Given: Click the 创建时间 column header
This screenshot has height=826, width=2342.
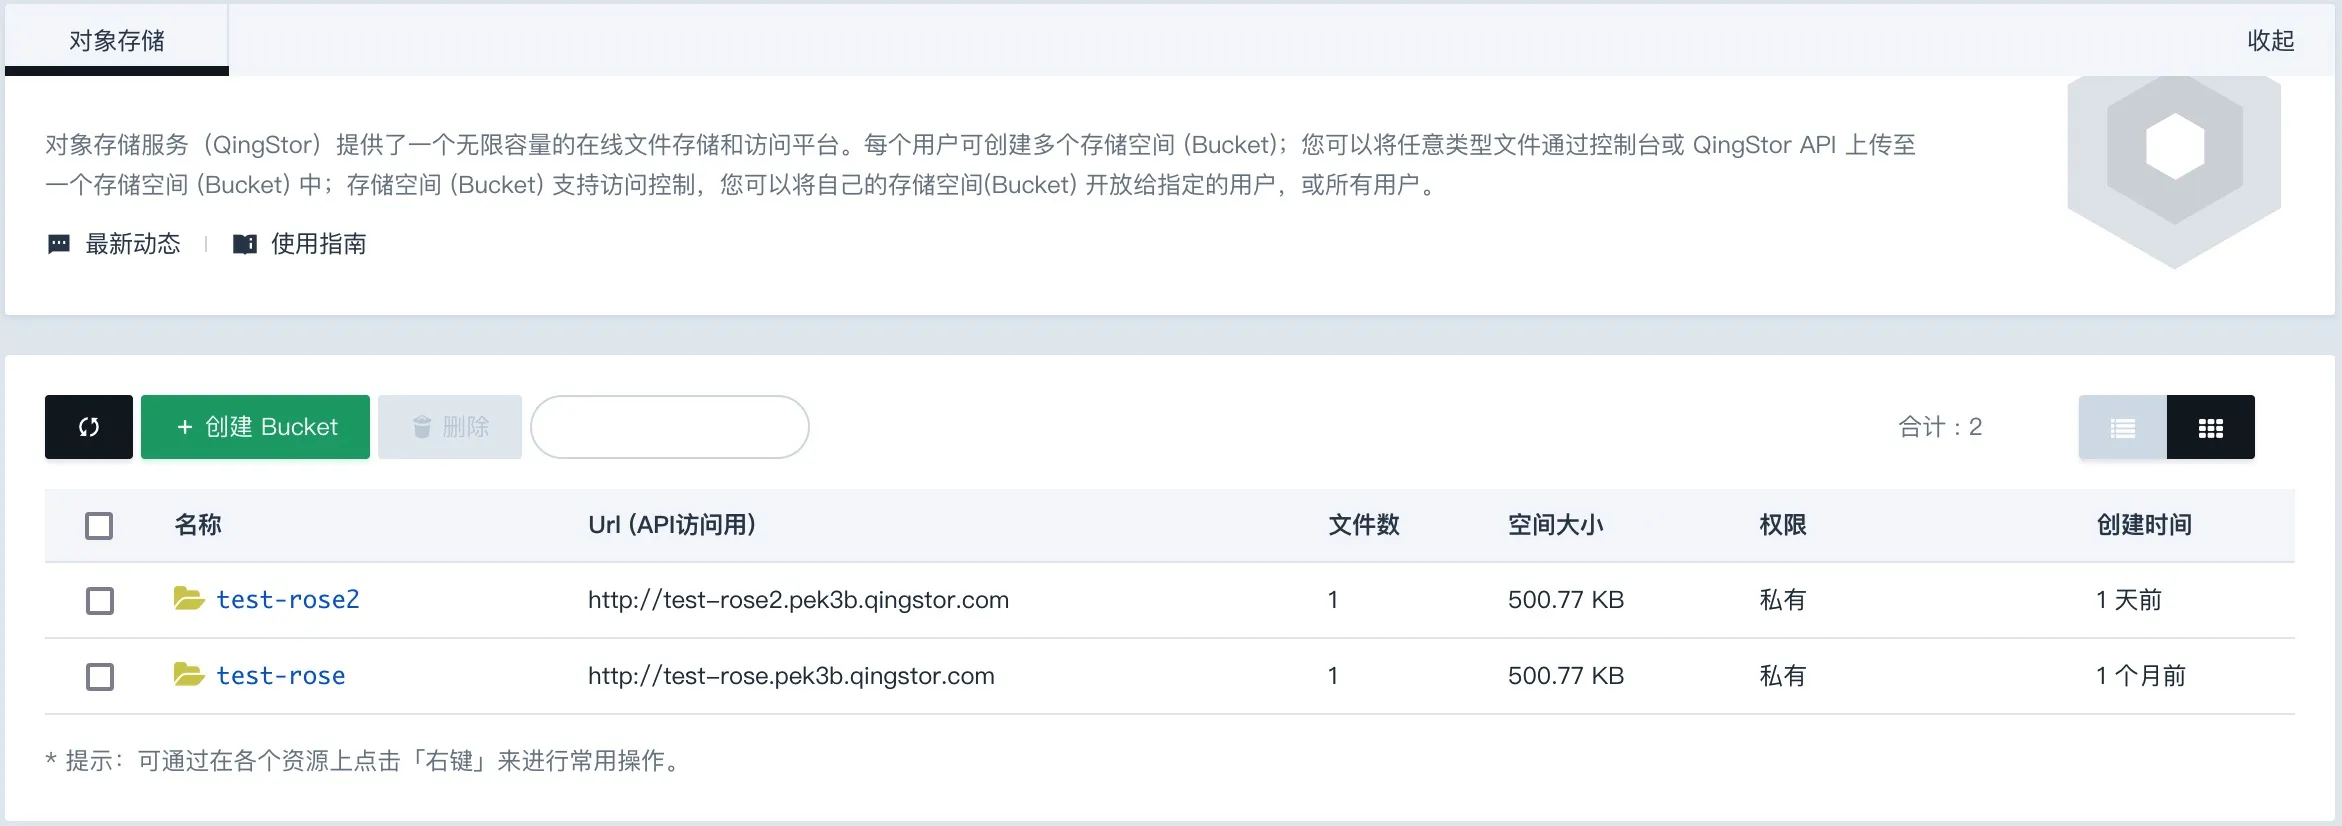Looking at the screenshot, I should tap(2144, 525).
